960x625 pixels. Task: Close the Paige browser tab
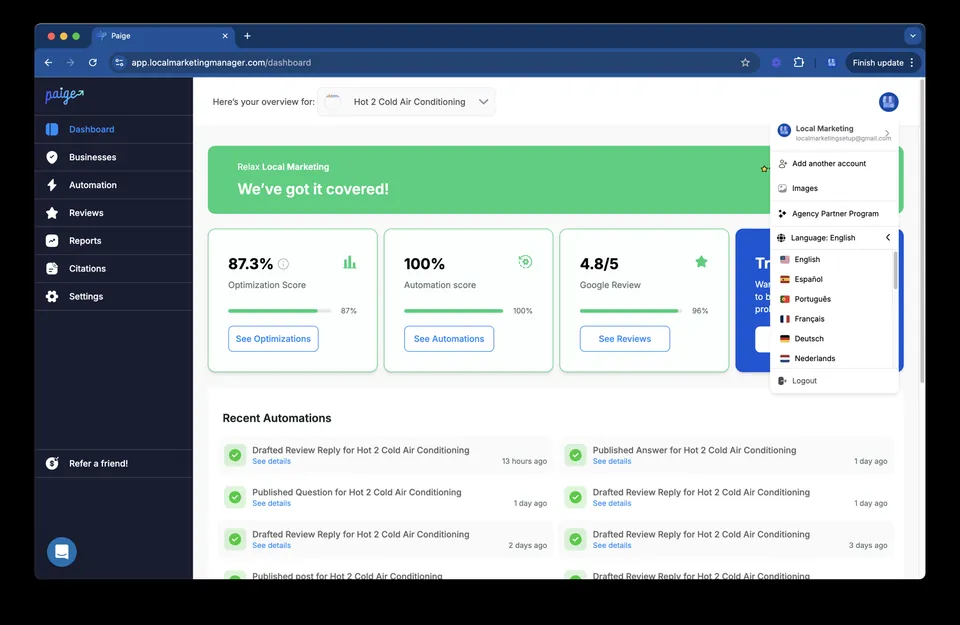coord(225,36)
